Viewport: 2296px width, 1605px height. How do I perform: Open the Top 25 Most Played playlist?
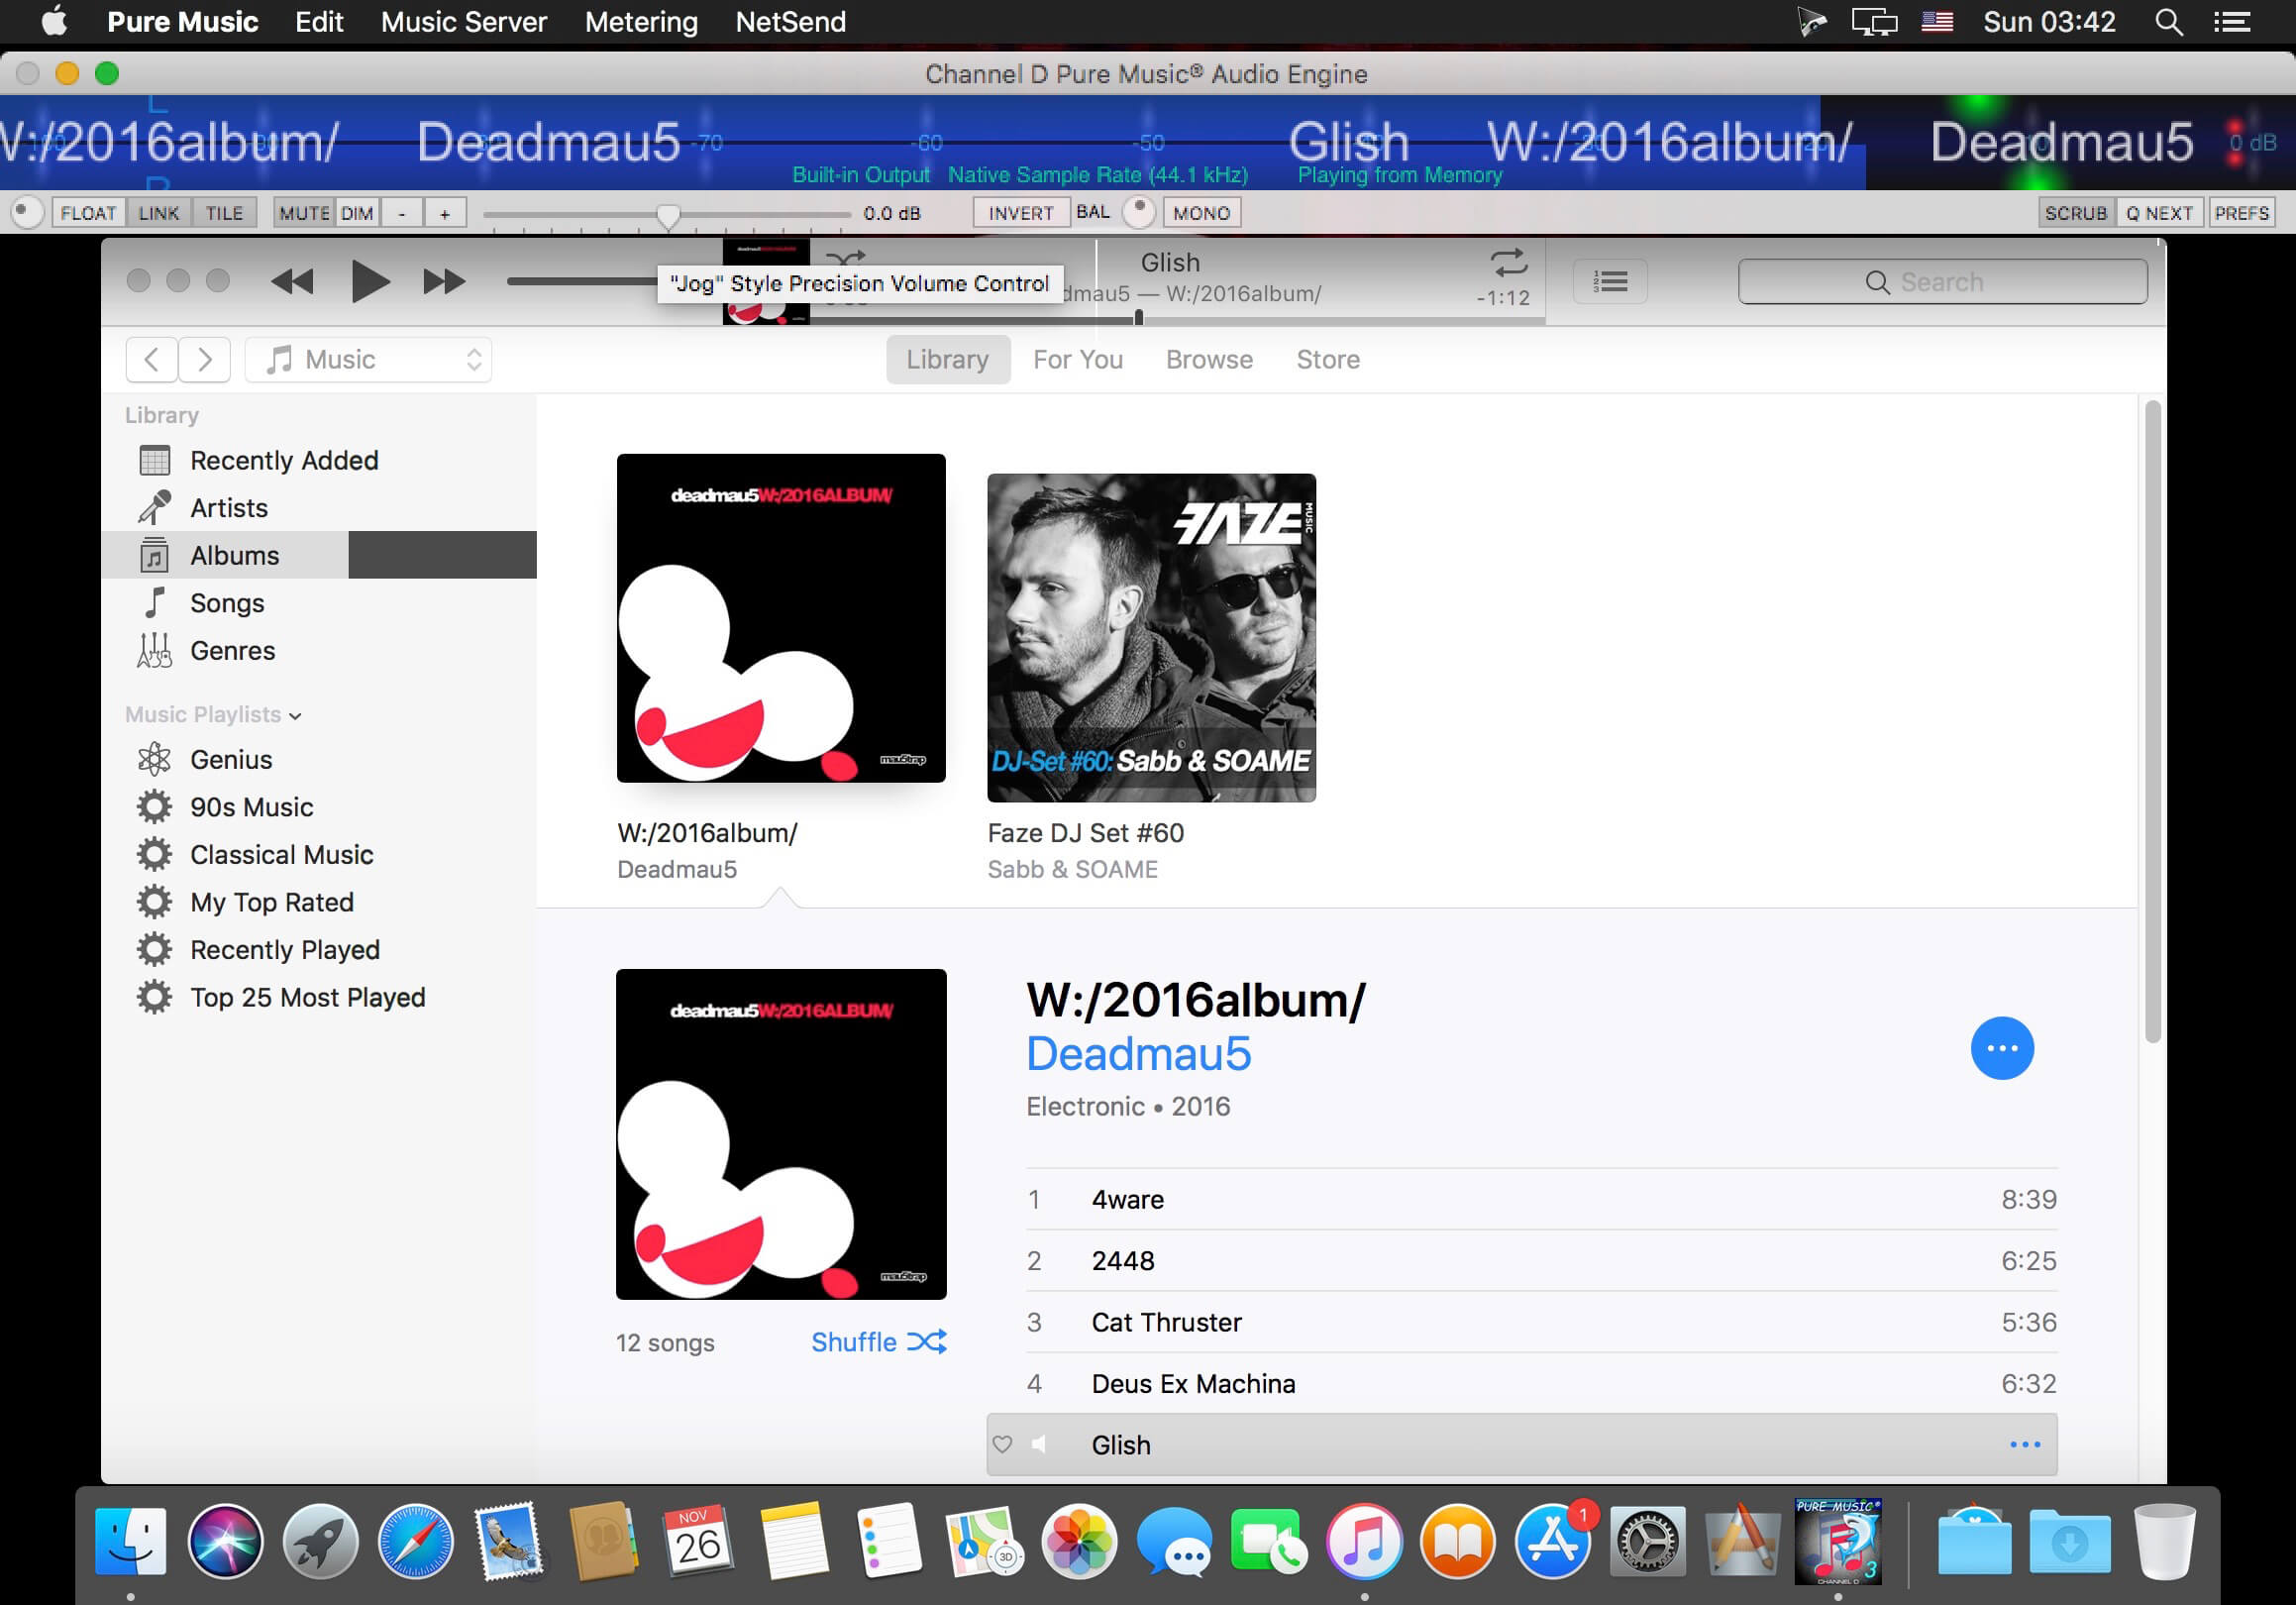click(319, 998)
